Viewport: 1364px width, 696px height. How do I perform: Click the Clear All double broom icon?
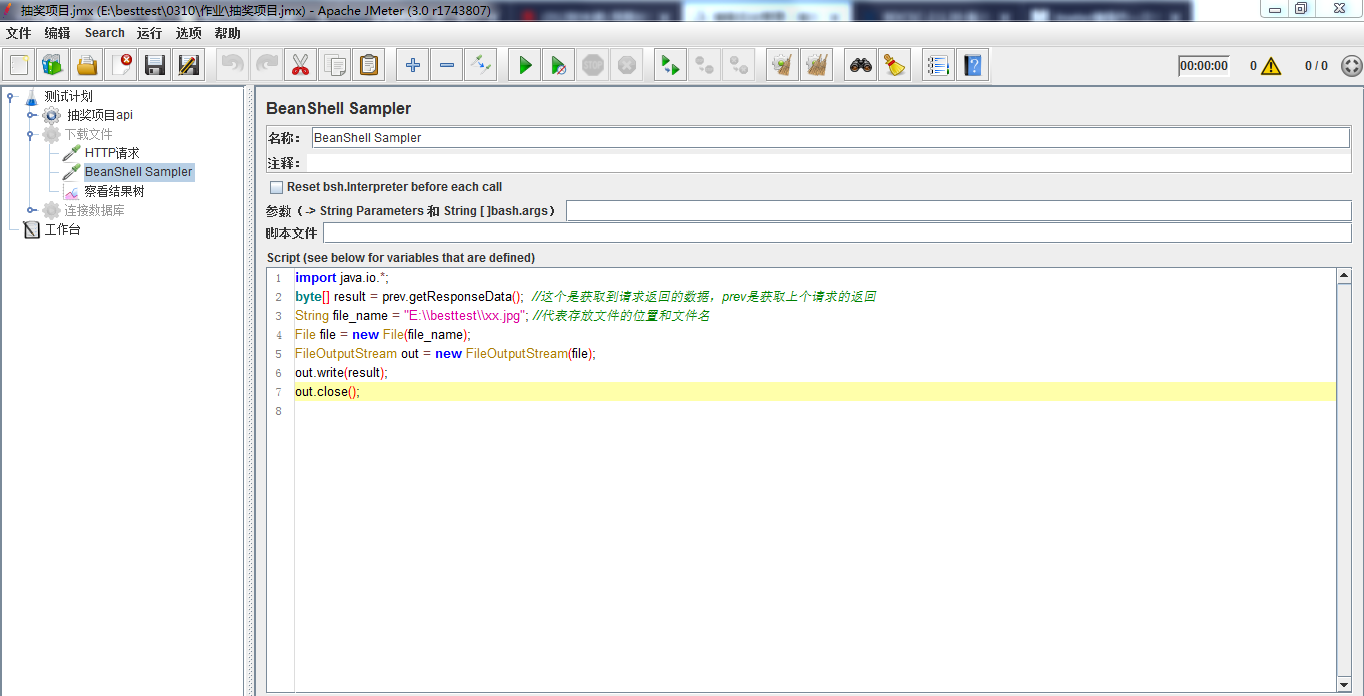(817, 66)
